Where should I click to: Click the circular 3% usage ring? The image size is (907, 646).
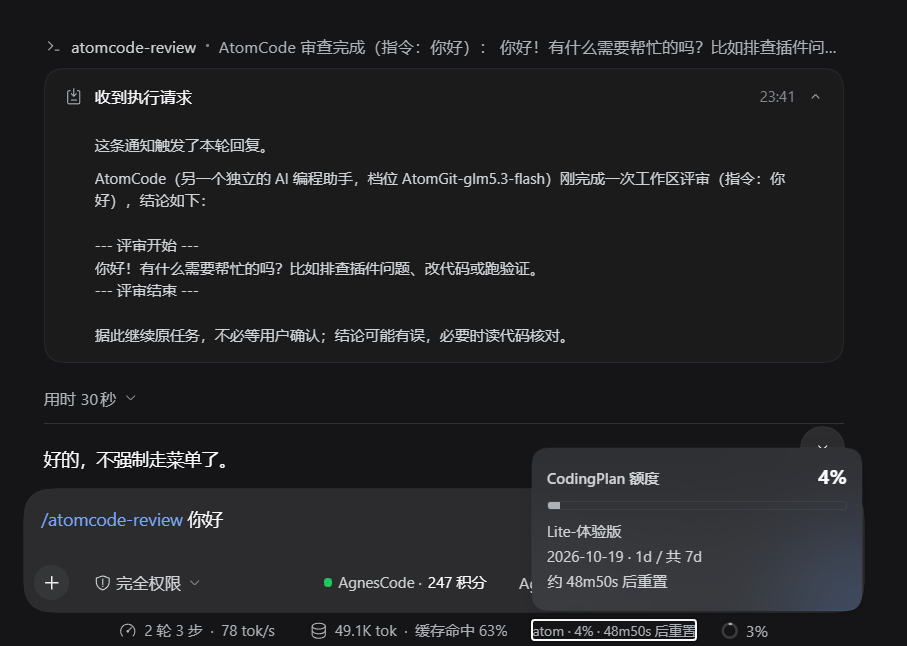click(x=729, y=631)
